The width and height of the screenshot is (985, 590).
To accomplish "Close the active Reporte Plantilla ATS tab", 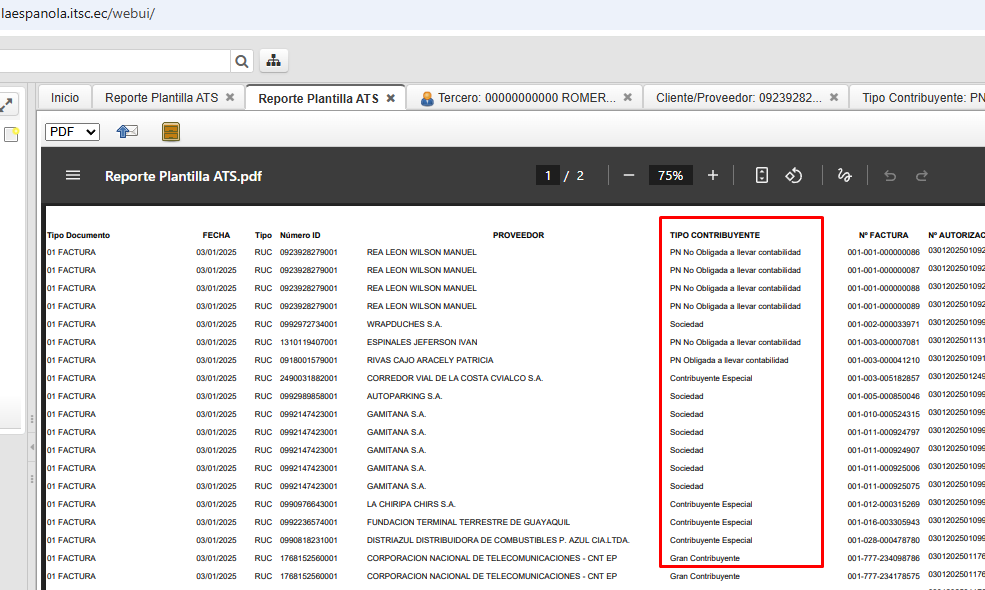I will pyautogui.click(x=391, y=98).
